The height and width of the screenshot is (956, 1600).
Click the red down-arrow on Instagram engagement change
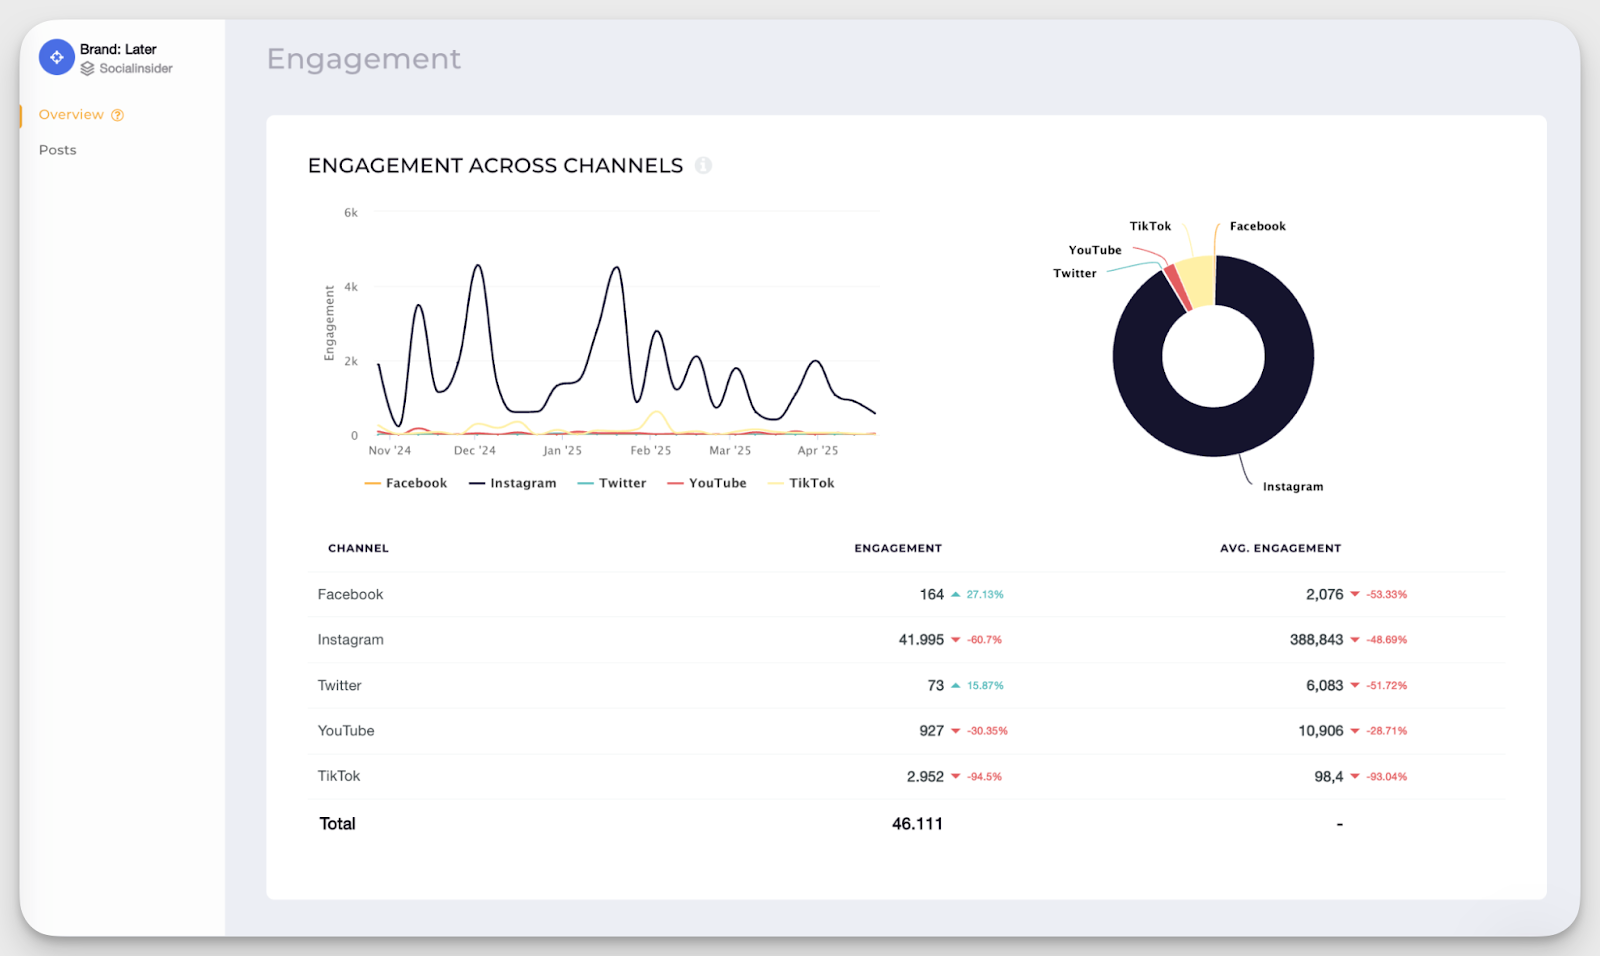pos(957,640)
